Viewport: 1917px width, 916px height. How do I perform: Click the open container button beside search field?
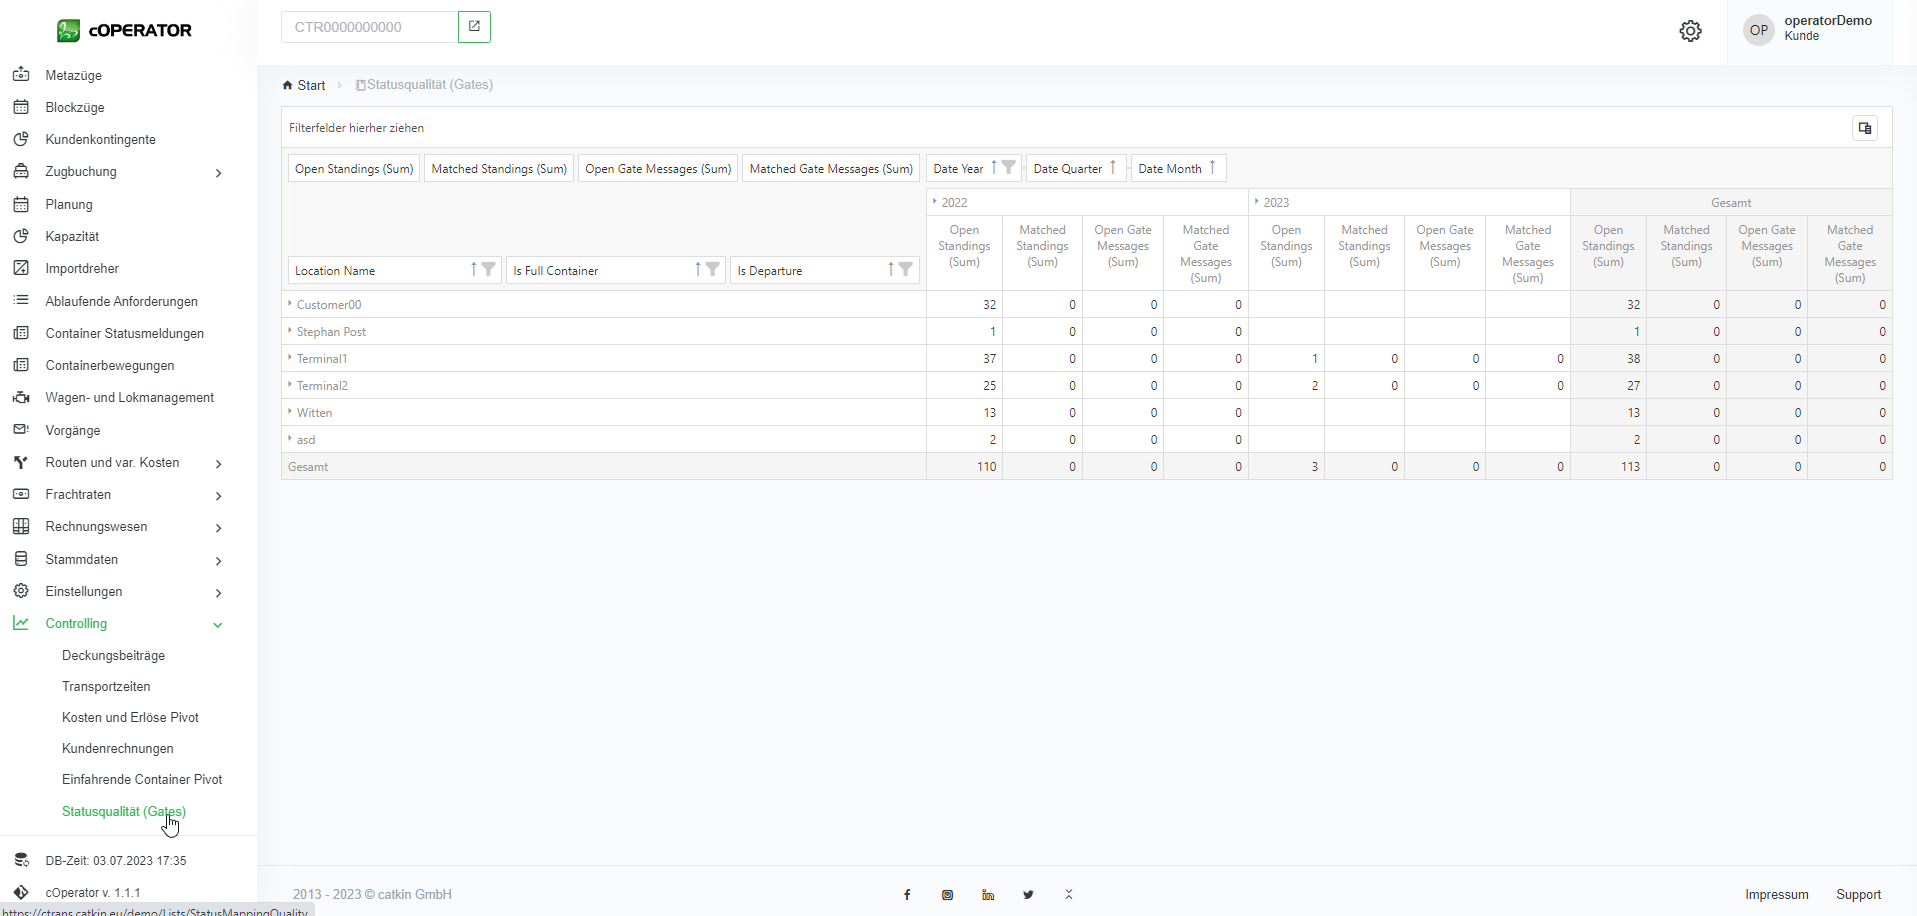pyautogui.click(x=474, y=27)
